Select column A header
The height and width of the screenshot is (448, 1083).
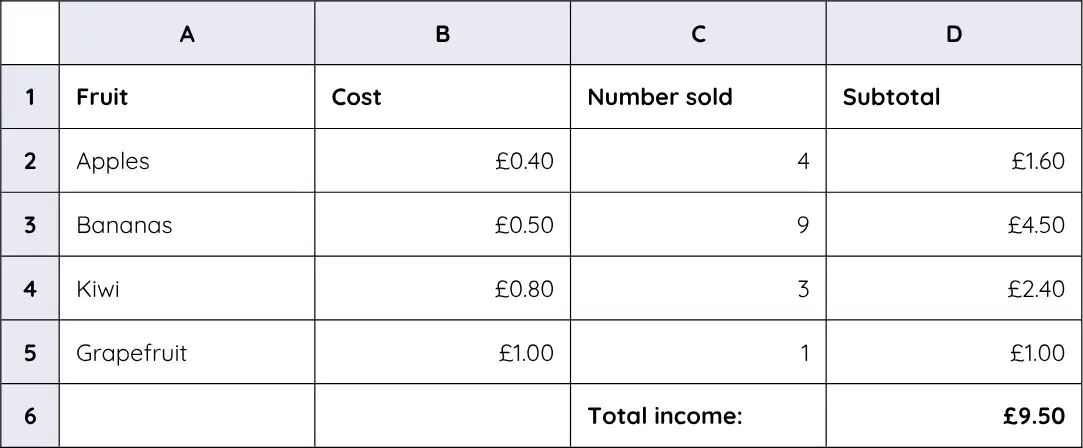coord(187,33)
